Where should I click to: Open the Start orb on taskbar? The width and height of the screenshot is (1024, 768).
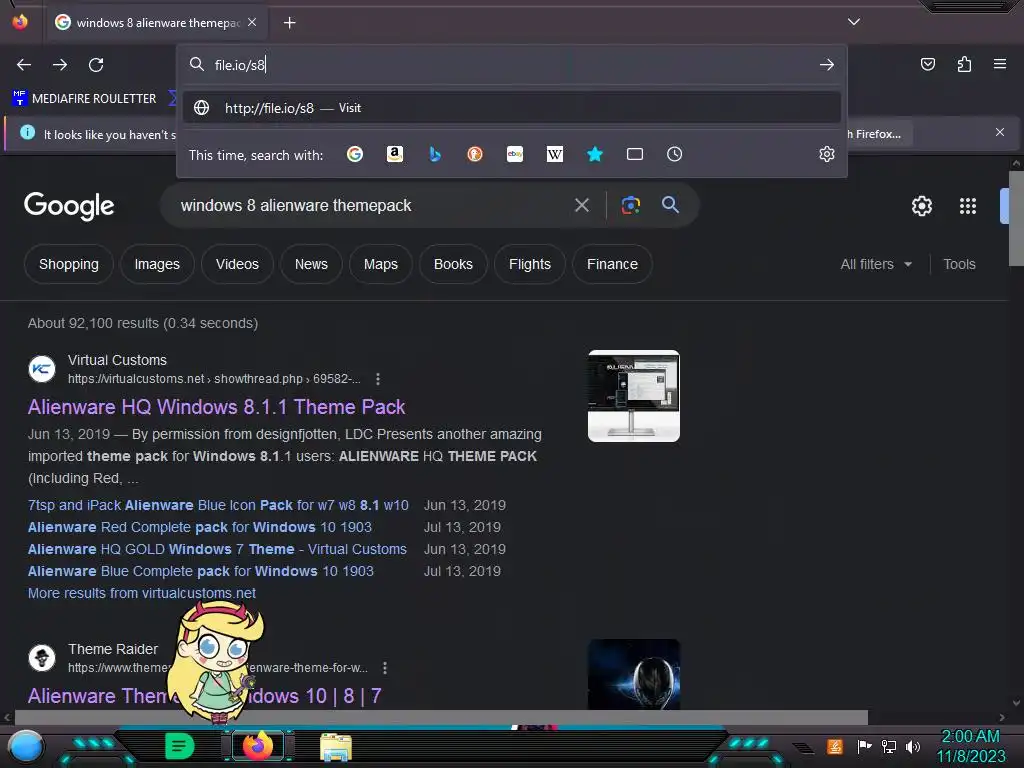[x=26, y=747]
